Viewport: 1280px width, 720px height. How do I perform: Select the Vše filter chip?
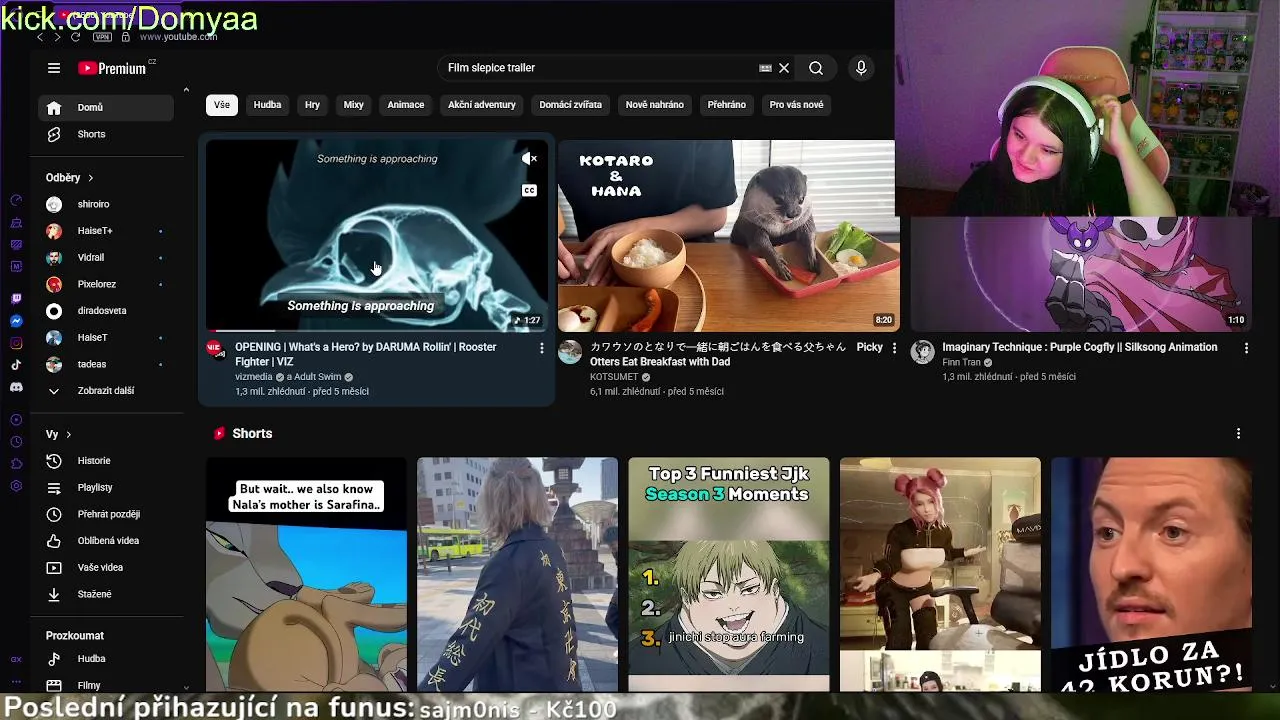click(222, 105)
